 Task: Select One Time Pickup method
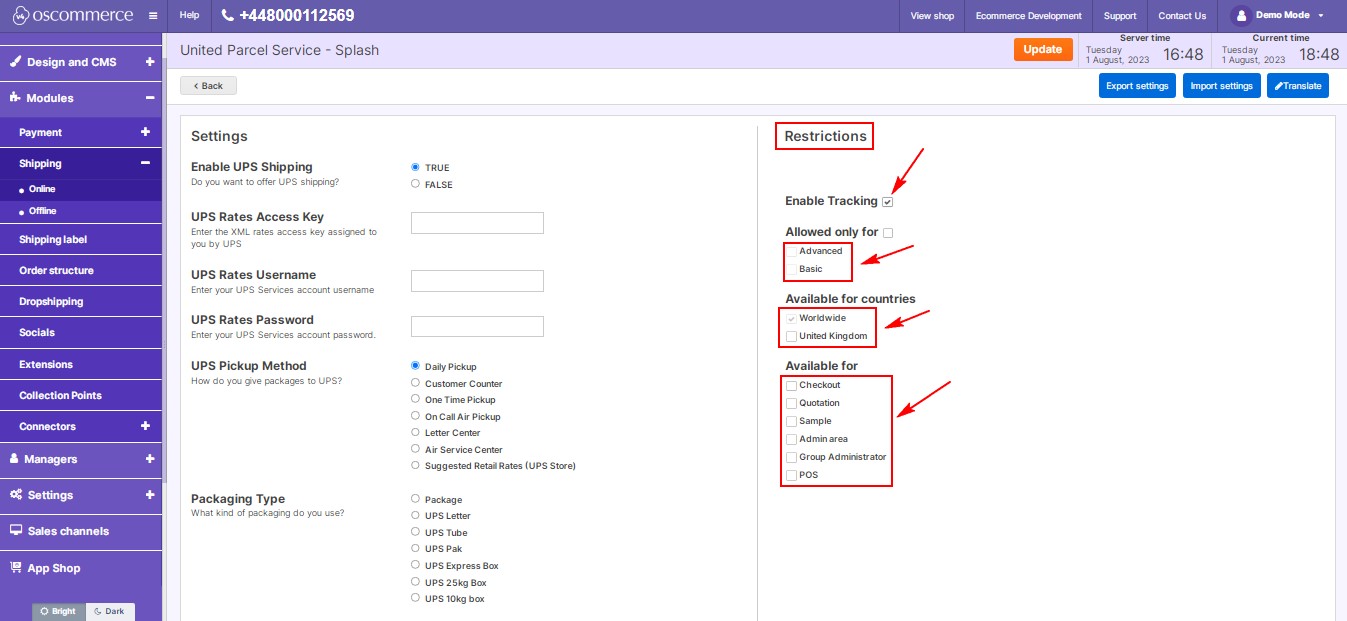415,399
